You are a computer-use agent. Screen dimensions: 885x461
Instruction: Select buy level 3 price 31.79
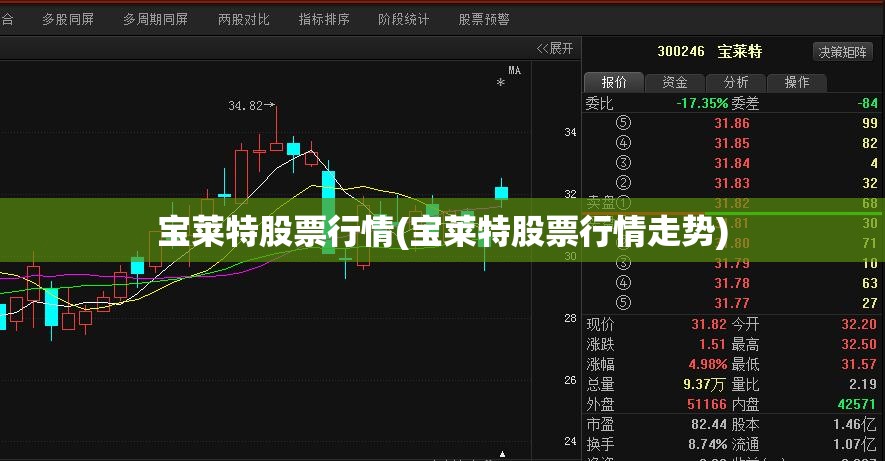[732, 264]
